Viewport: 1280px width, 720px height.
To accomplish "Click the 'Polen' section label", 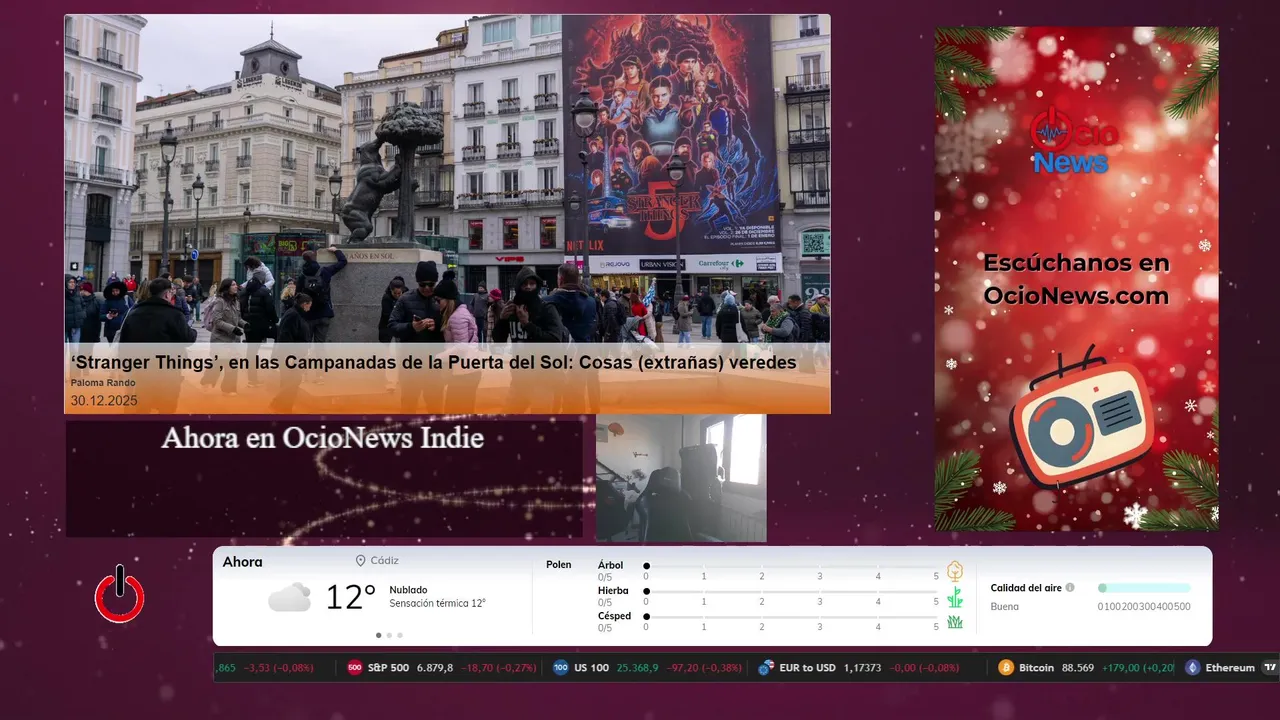I will pos(559,565).
